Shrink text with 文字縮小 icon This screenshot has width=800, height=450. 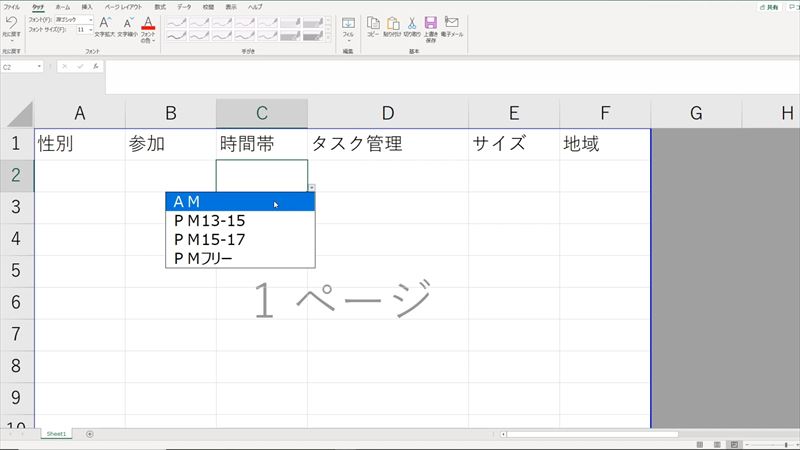click(127, 23)
